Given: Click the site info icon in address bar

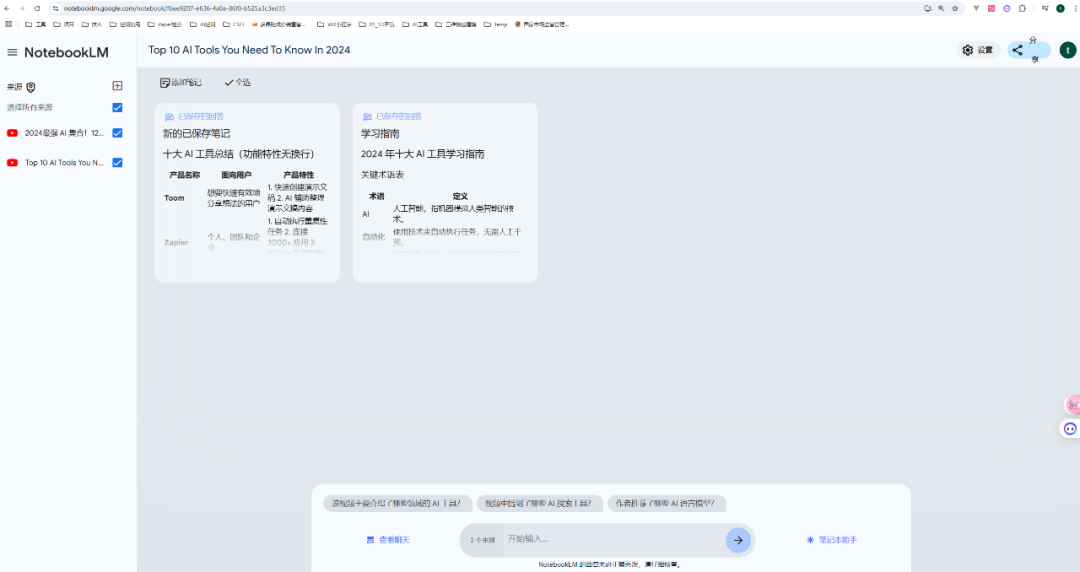Looking at the screenshot, I should pyautogui.click(x=55, y=8).
